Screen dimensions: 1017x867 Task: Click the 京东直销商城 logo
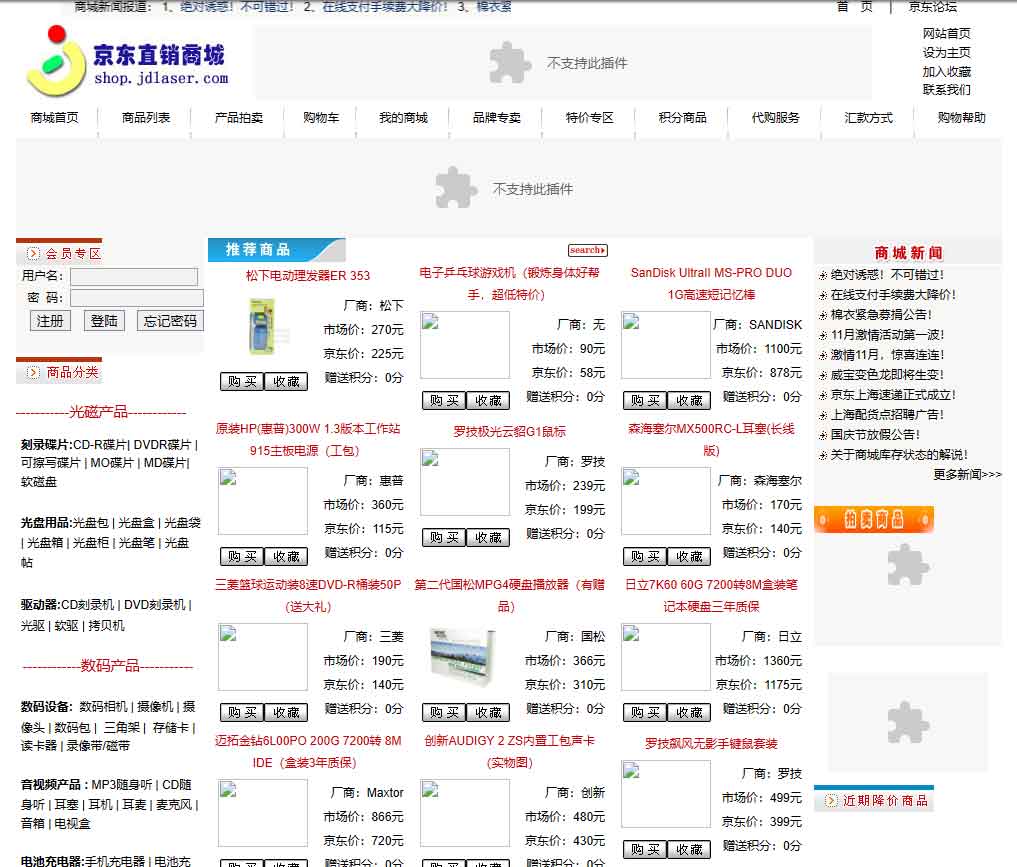coord(127,62)
